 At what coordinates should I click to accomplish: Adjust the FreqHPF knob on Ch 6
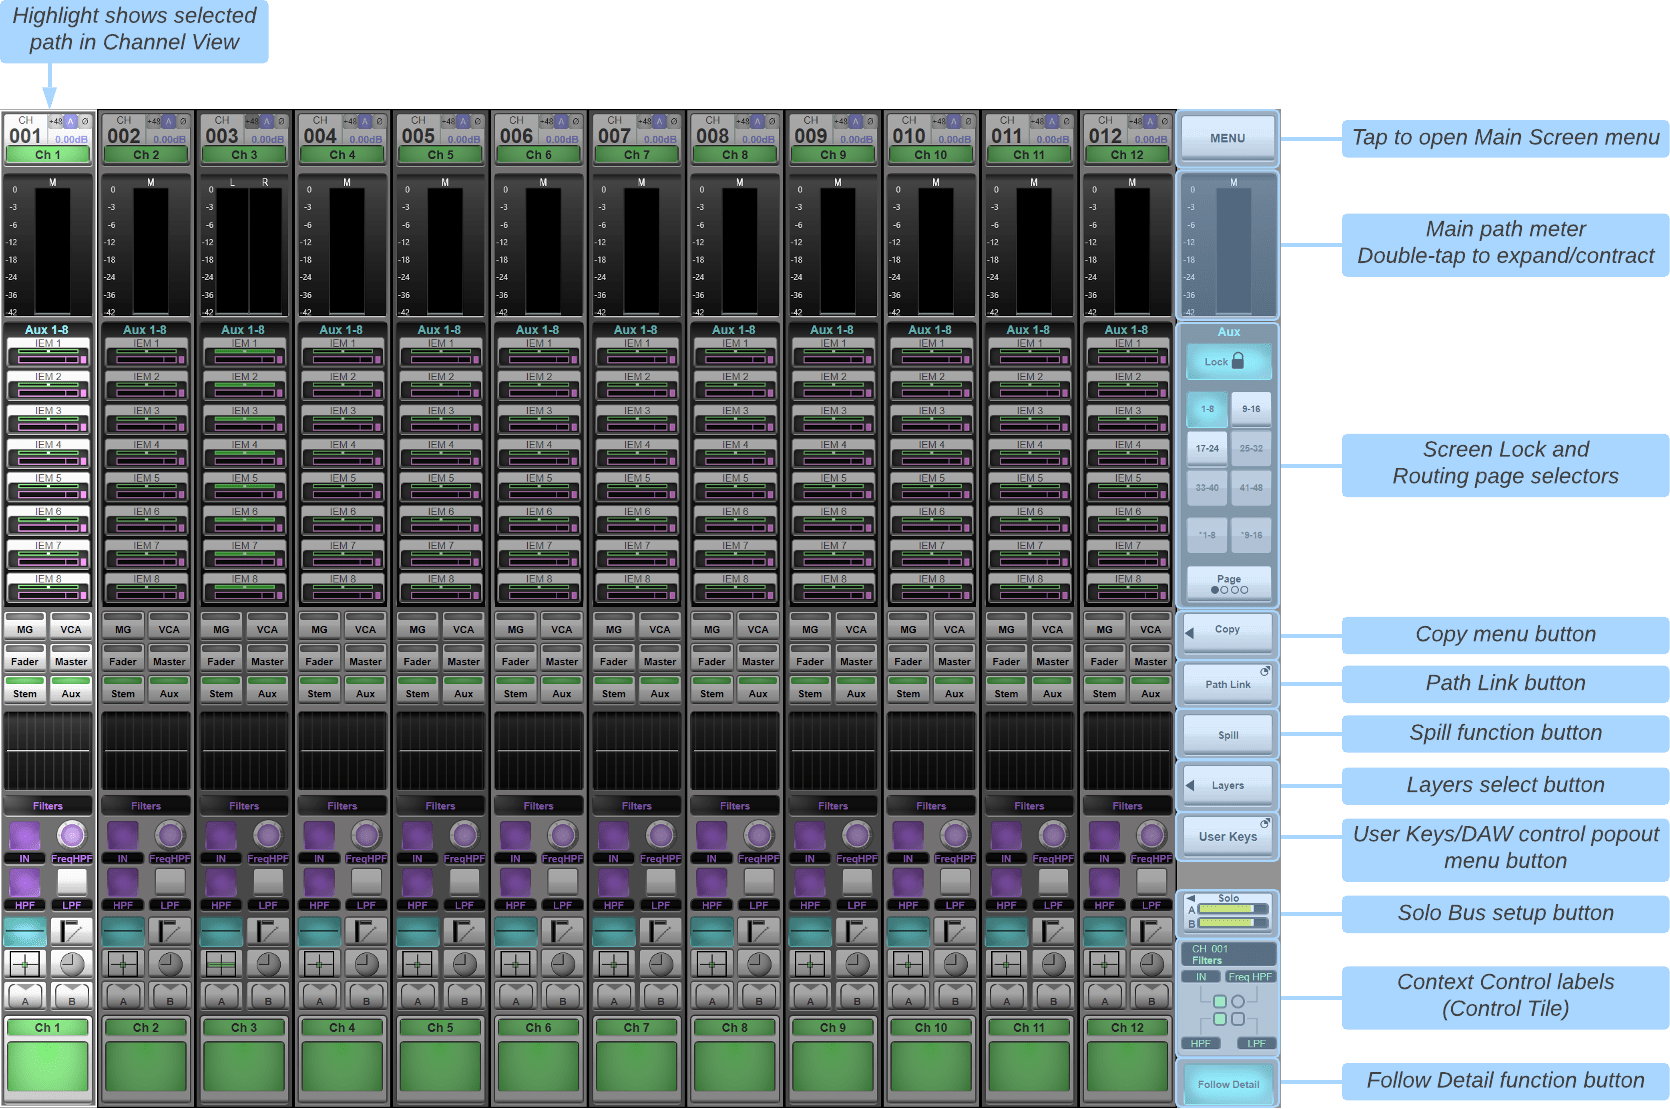(562, 834)
